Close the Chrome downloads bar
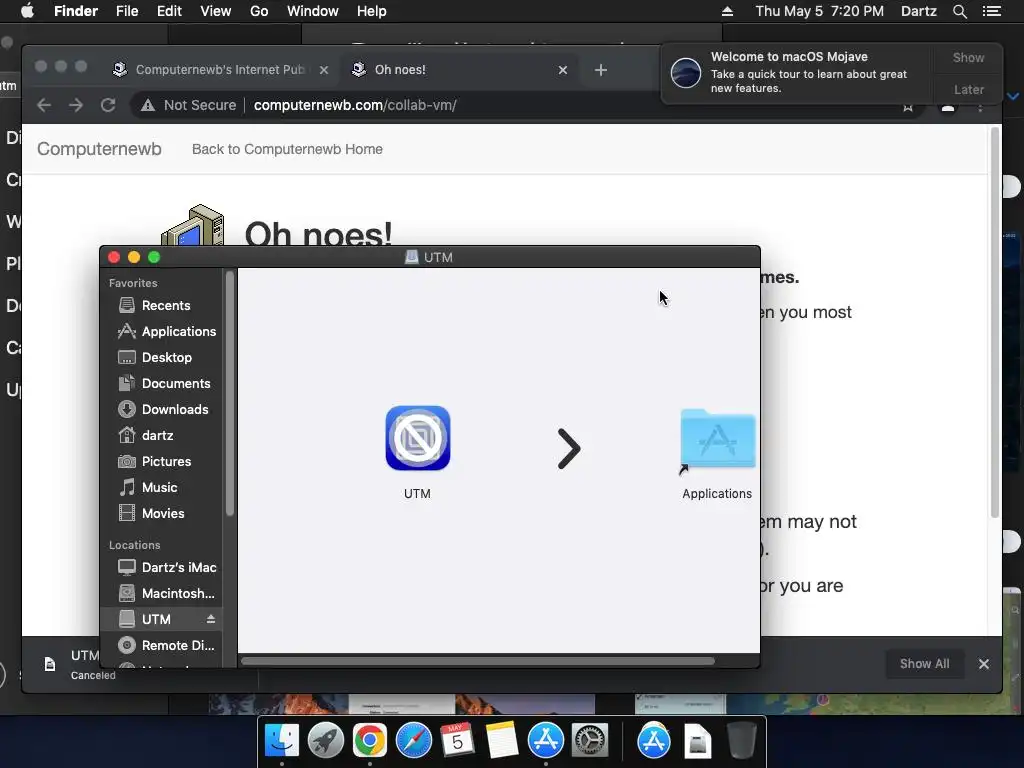 click(x=984, y=664)
